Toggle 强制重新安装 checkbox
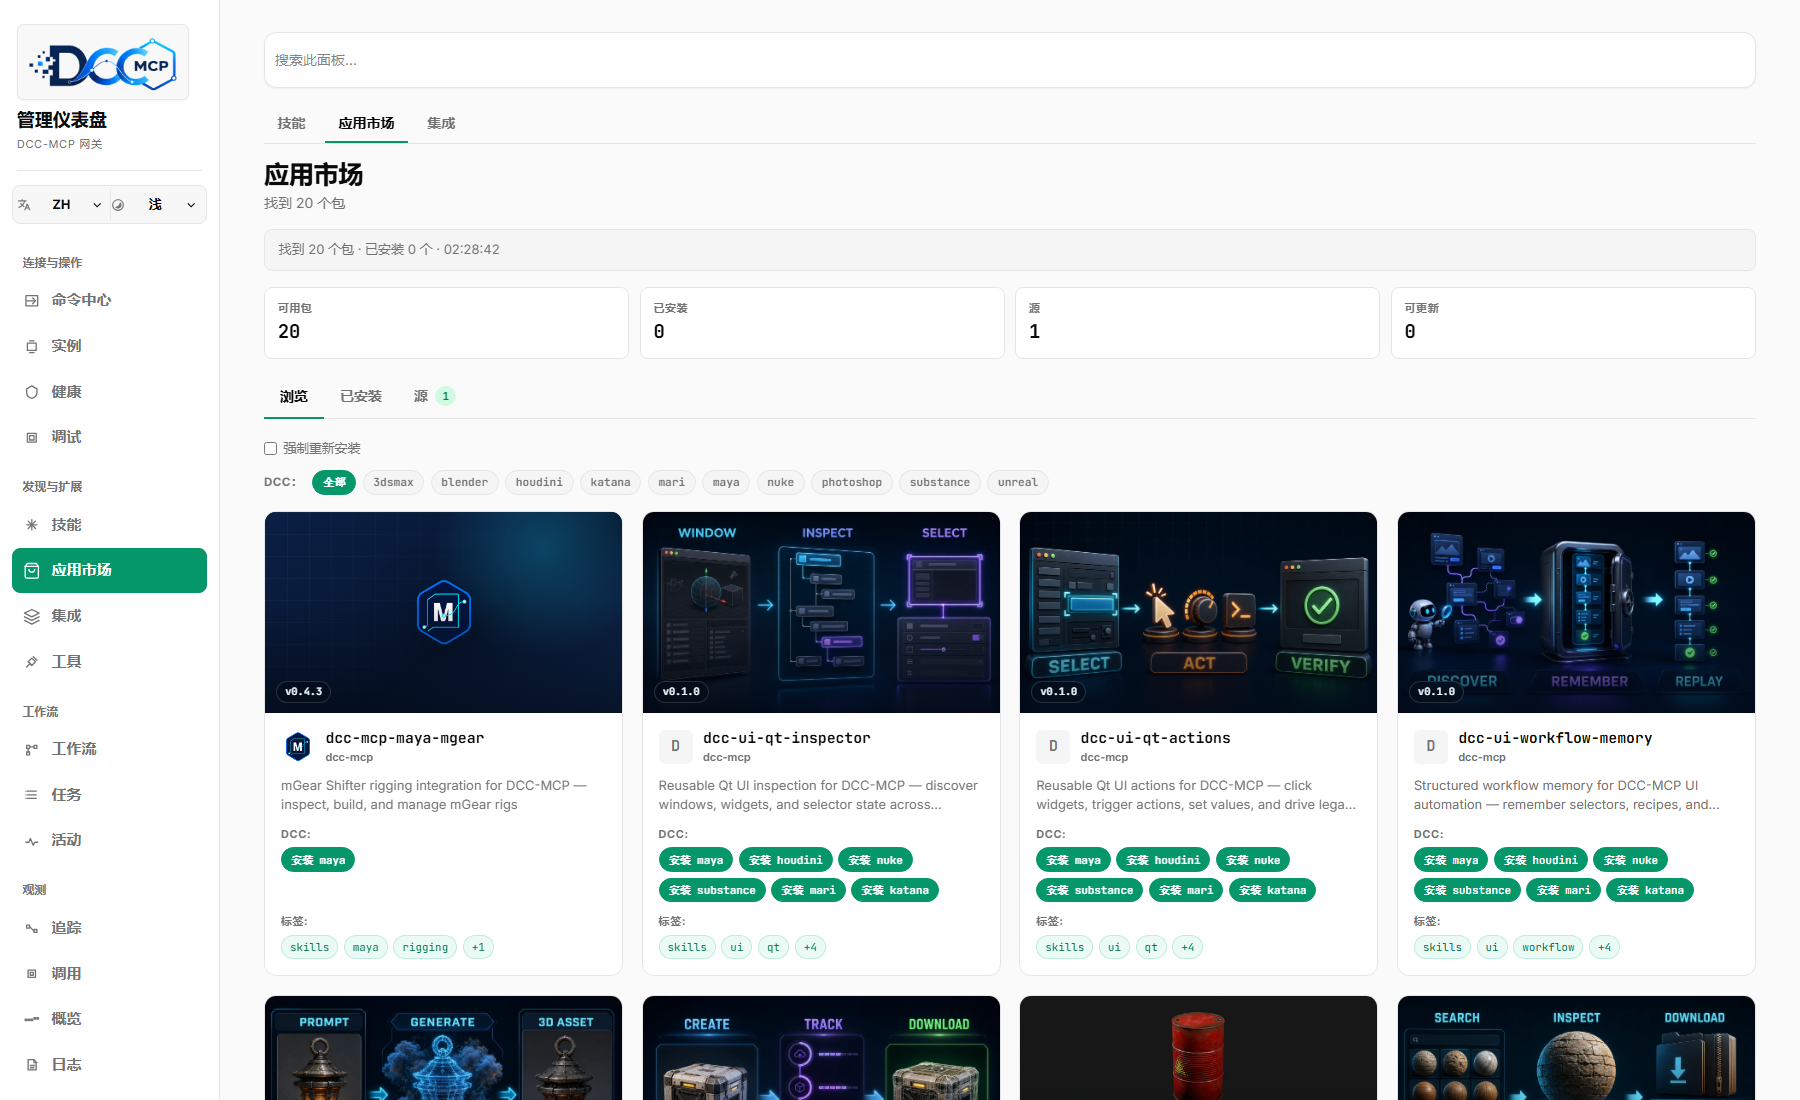The width and height of the screenshot is (1800, 1100). coord(270,449)
